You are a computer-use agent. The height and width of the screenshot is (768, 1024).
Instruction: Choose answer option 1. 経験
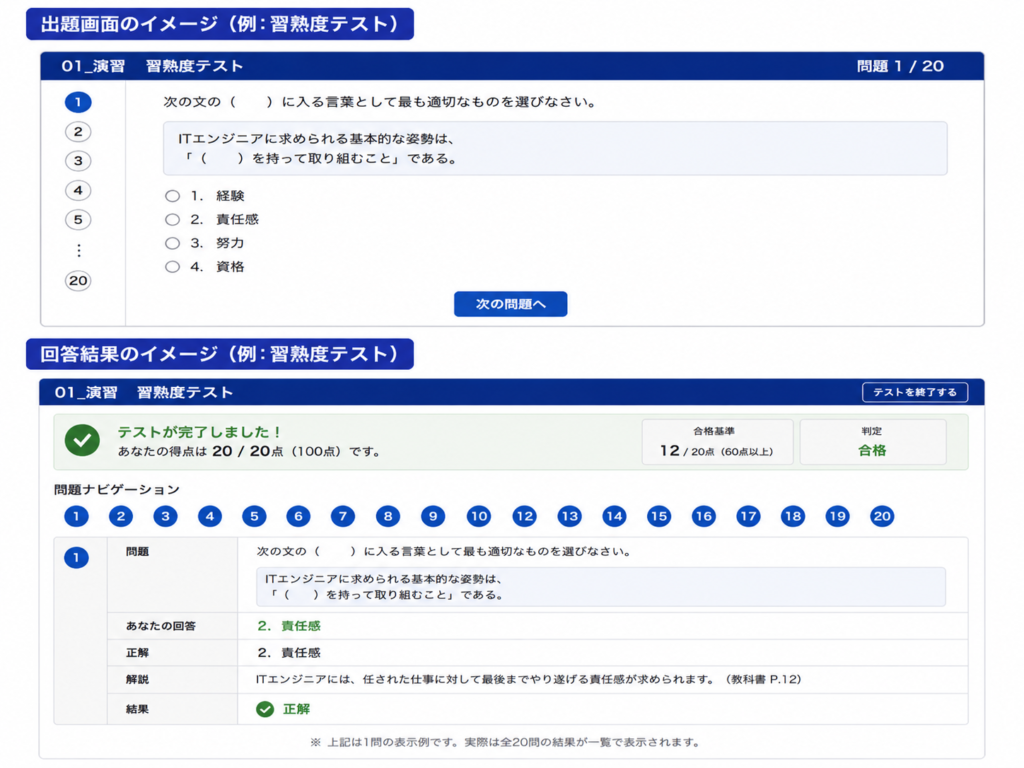click(204, 196)
